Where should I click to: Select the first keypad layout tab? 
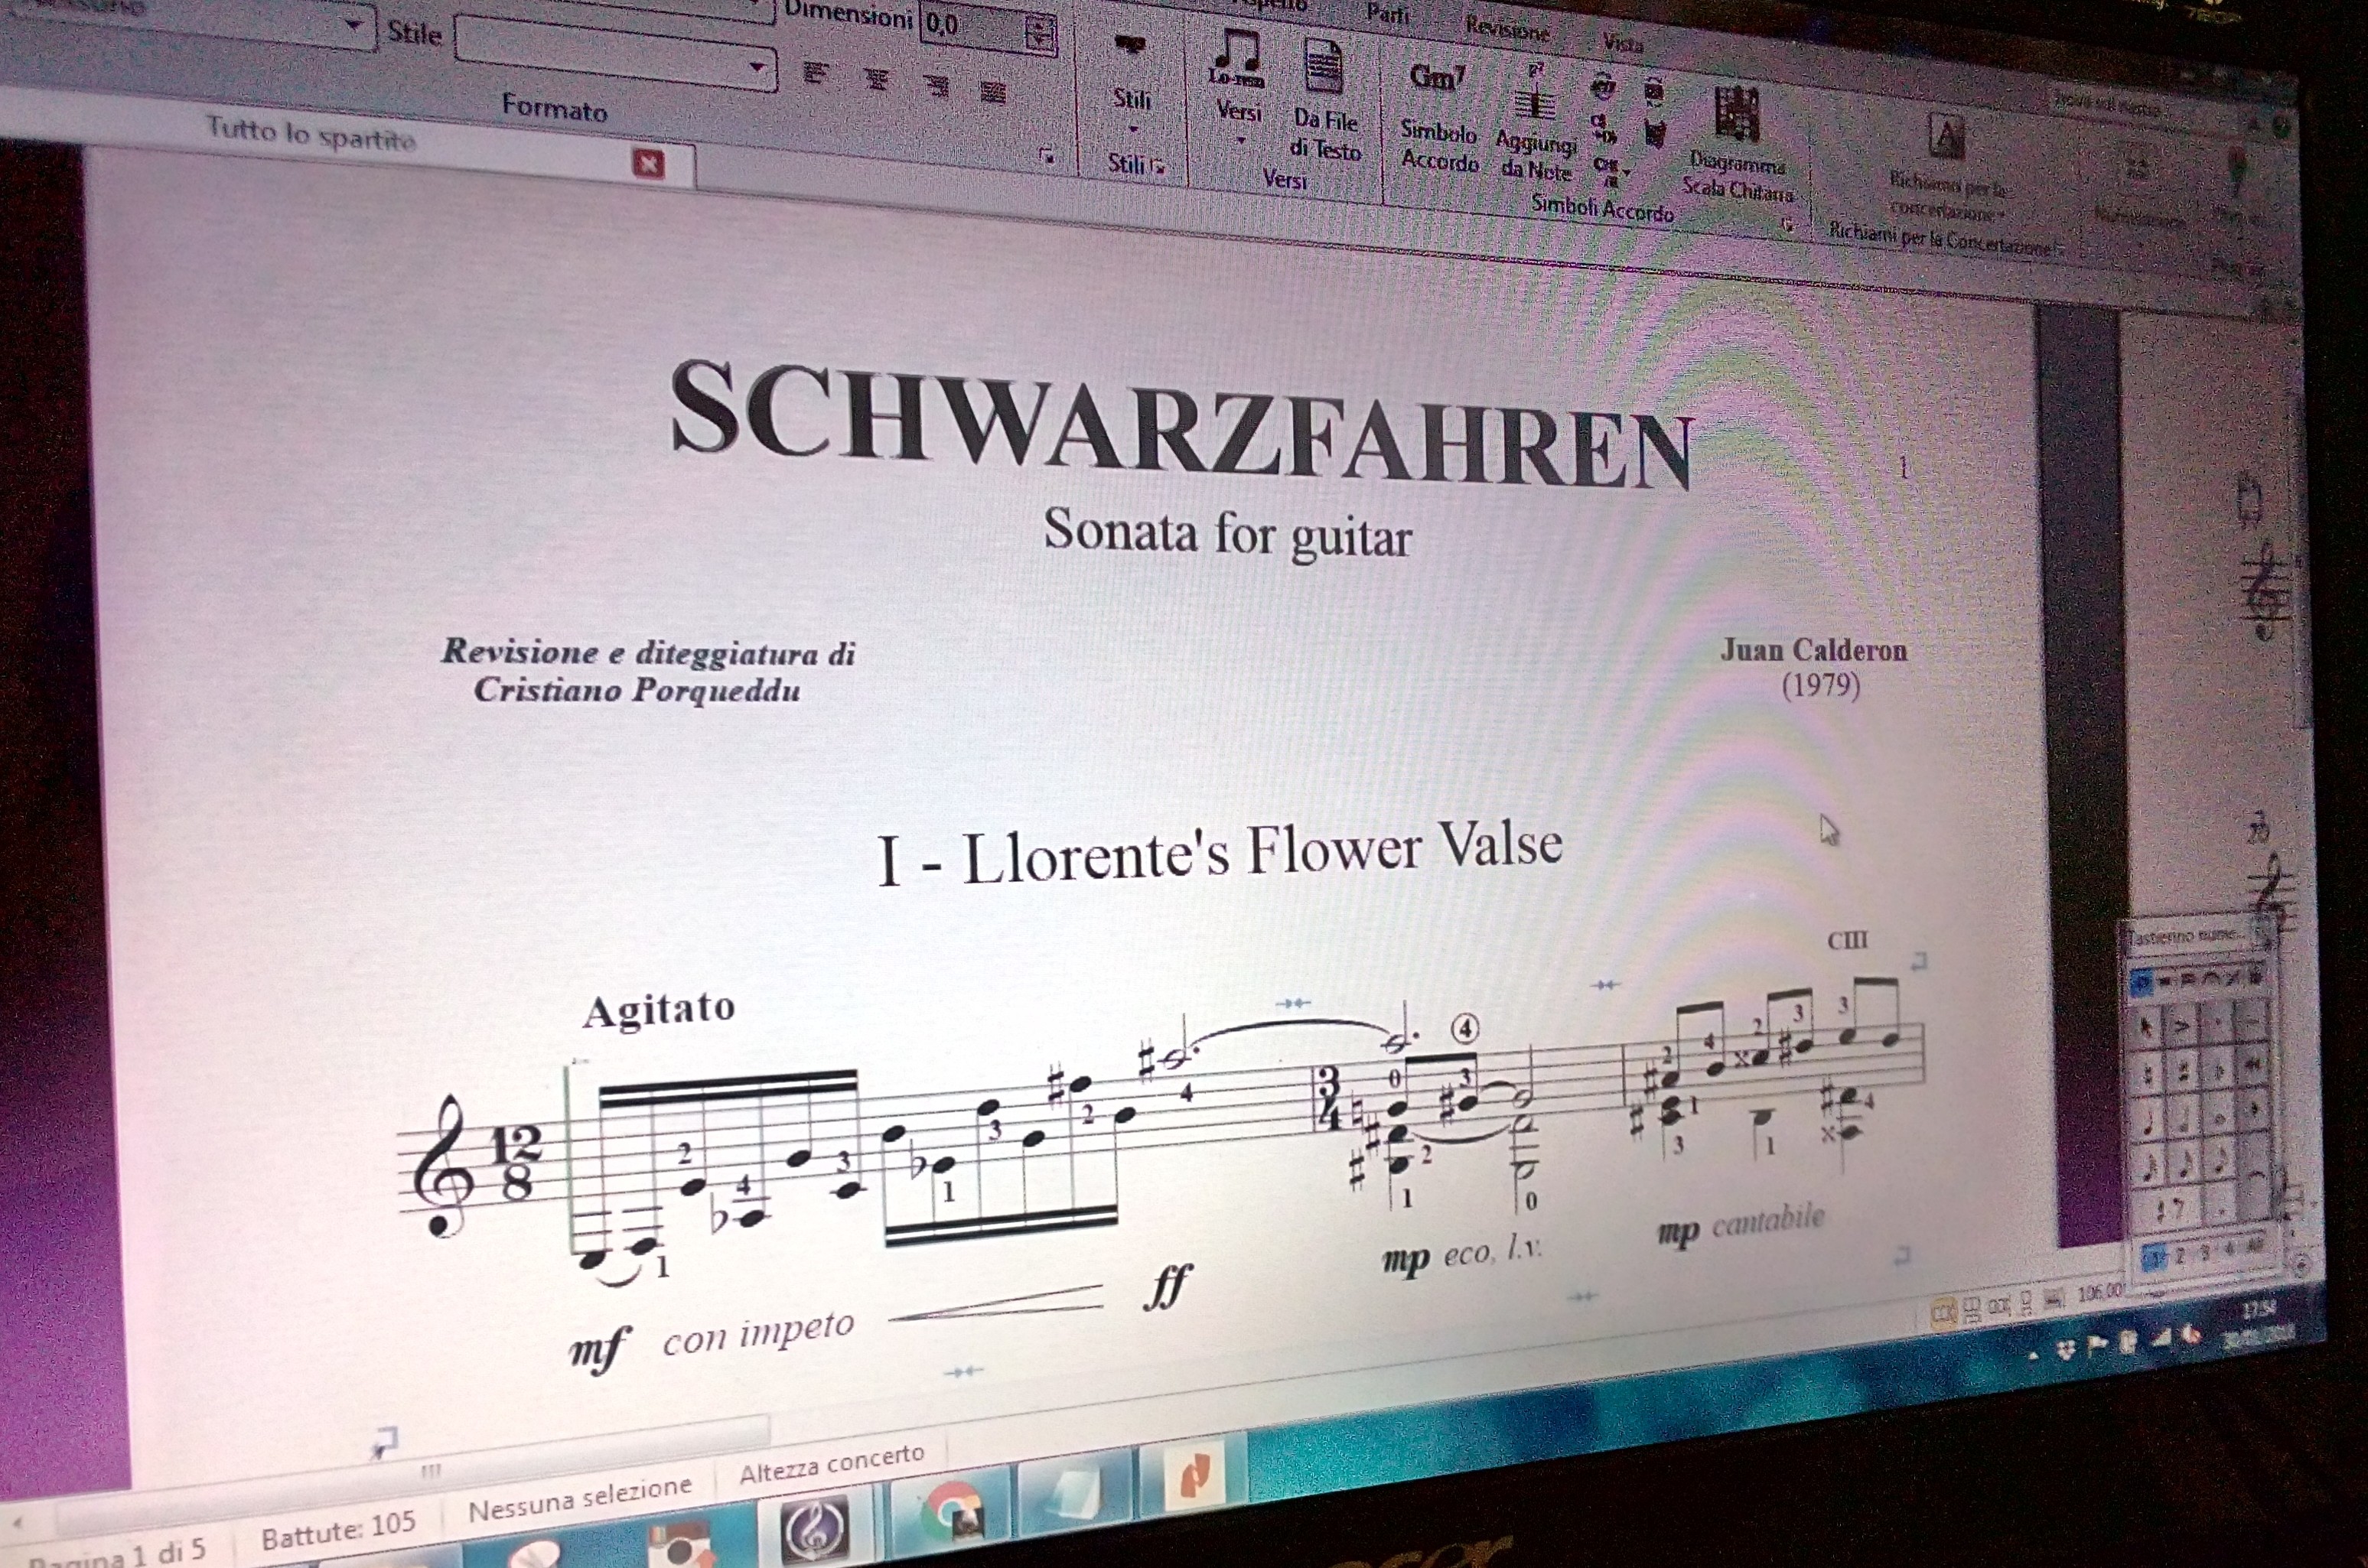tap(2141, 983)
